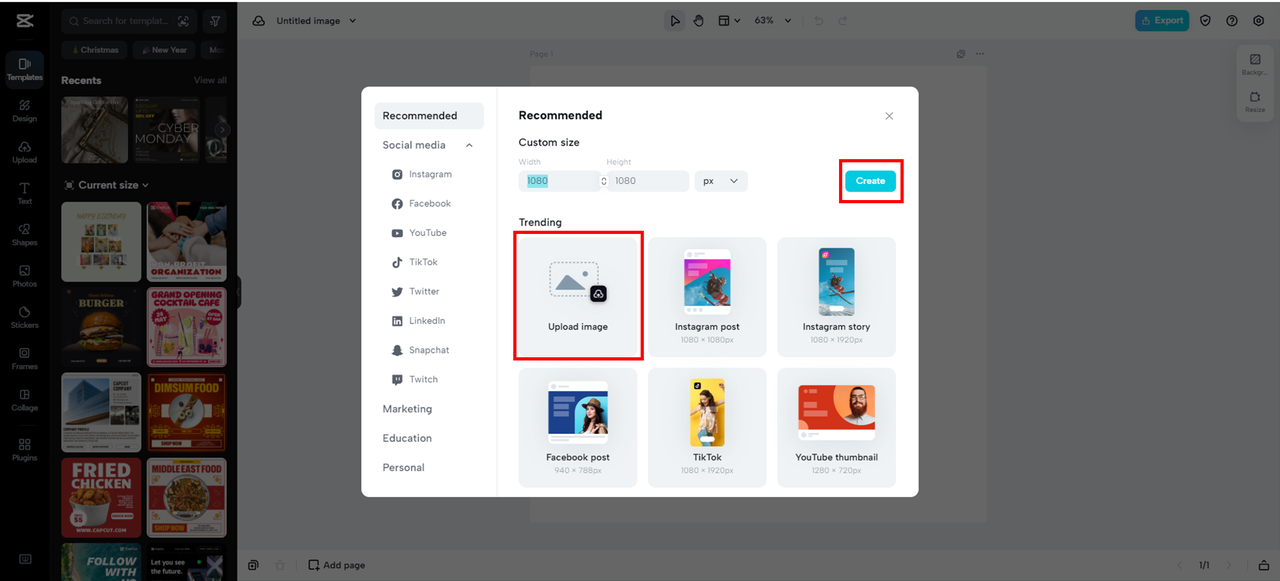
Task: Open the Personal category
Action: [404, 467]
